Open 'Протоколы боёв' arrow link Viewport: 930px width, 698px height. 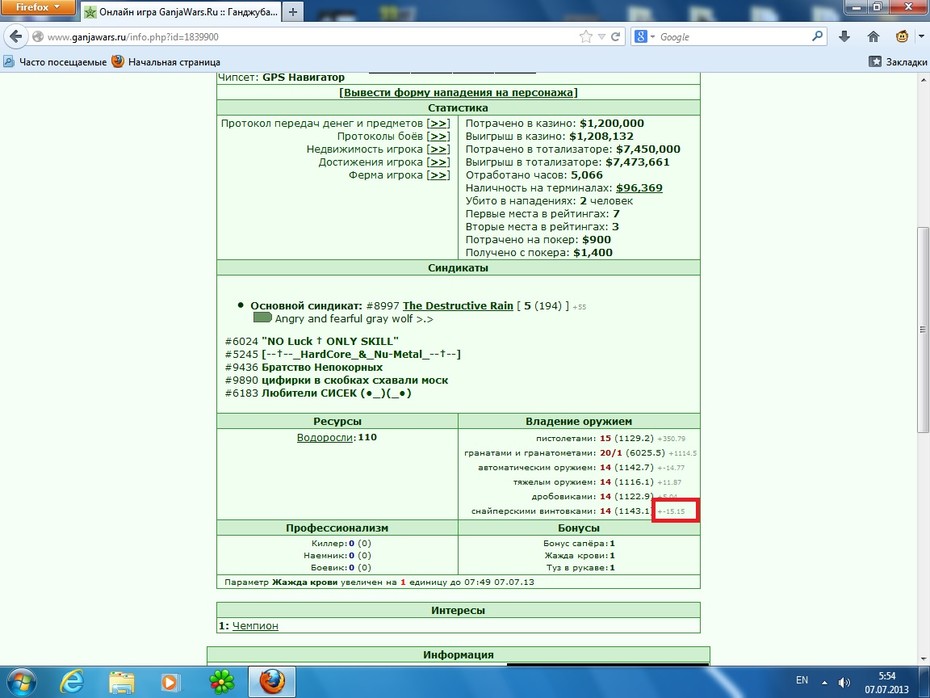(438, 136)
